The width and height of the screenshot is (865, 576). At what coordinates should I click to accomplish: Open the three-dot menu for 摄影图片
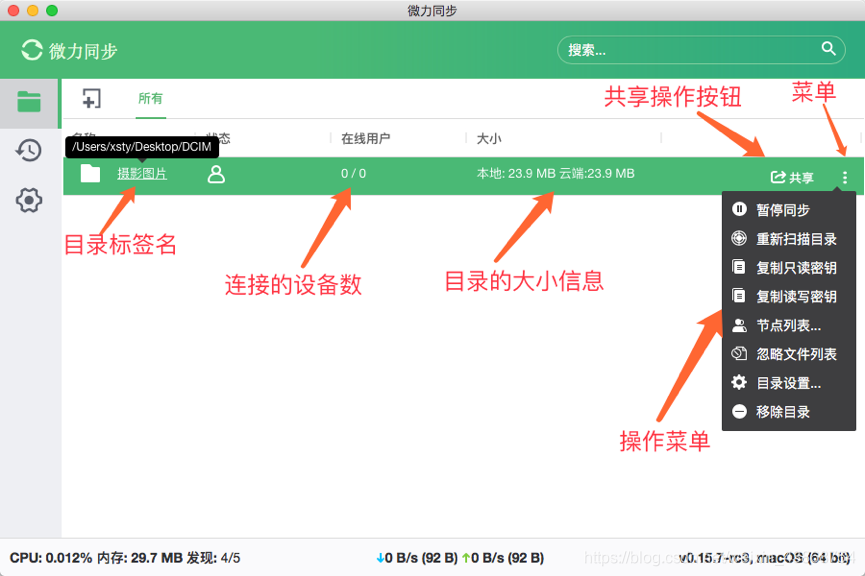click(x=845, y=177)
